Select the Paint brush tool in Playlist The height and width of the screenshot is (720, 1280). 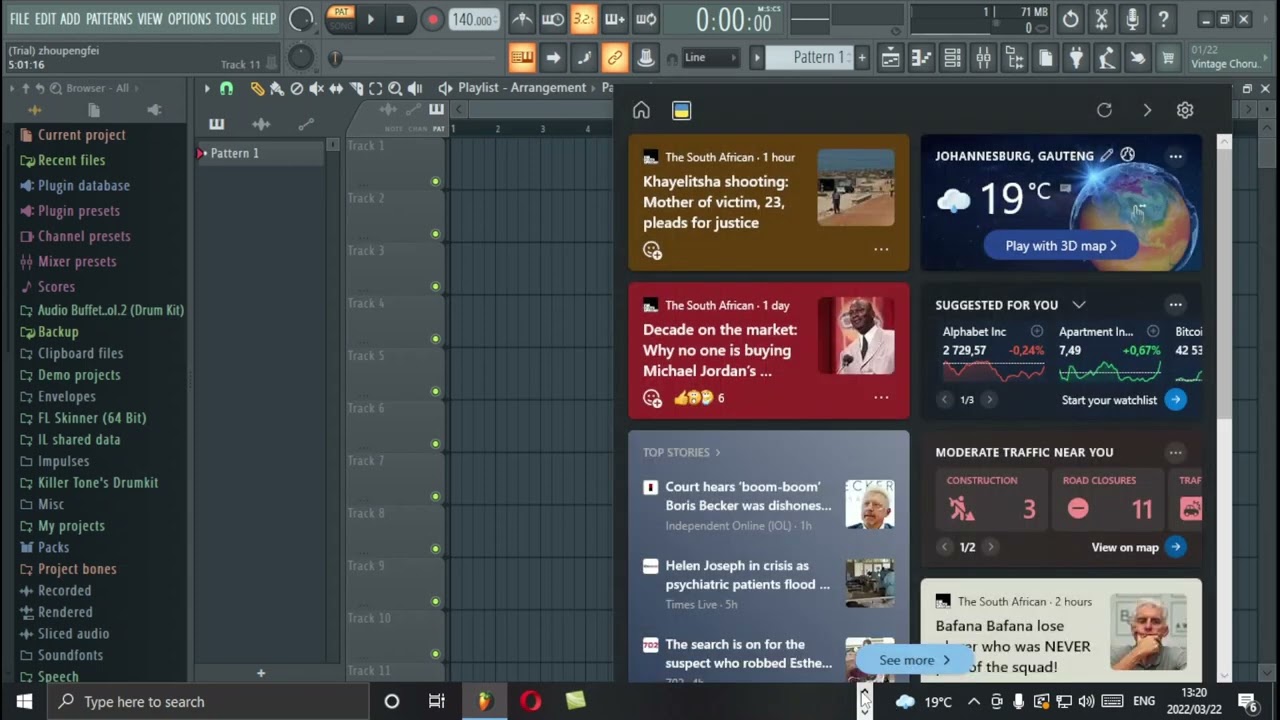click(277, 88)
